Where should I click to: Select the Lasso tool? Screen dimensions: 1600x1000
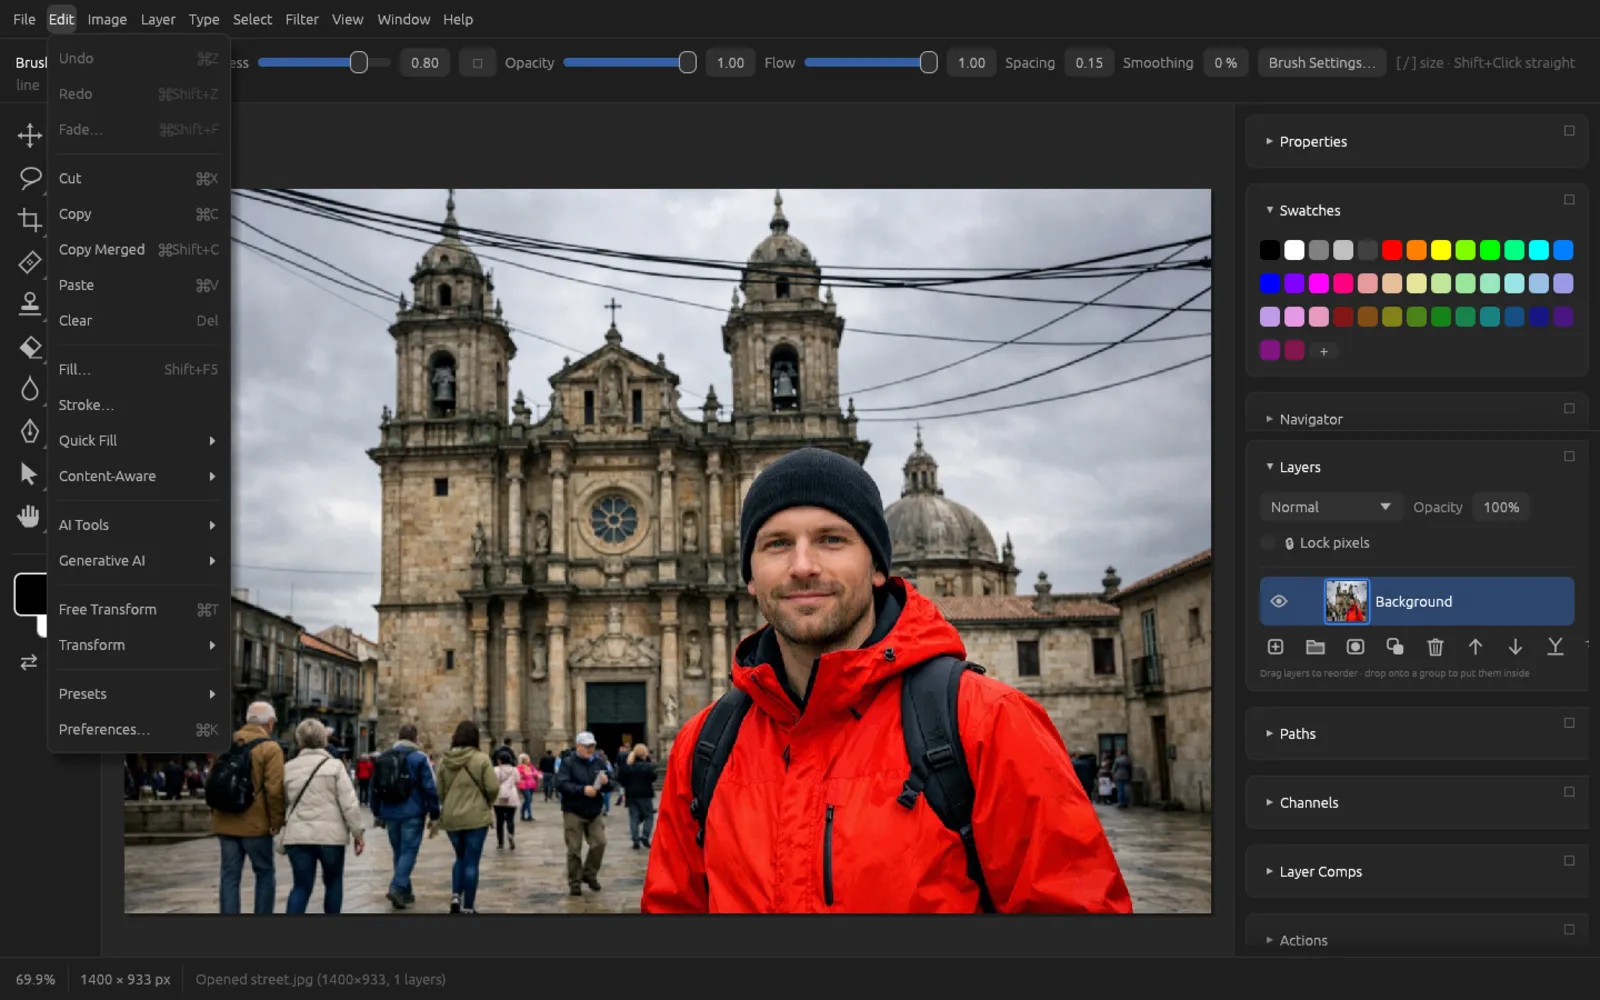pyautogui.click(x=30, y=178)
